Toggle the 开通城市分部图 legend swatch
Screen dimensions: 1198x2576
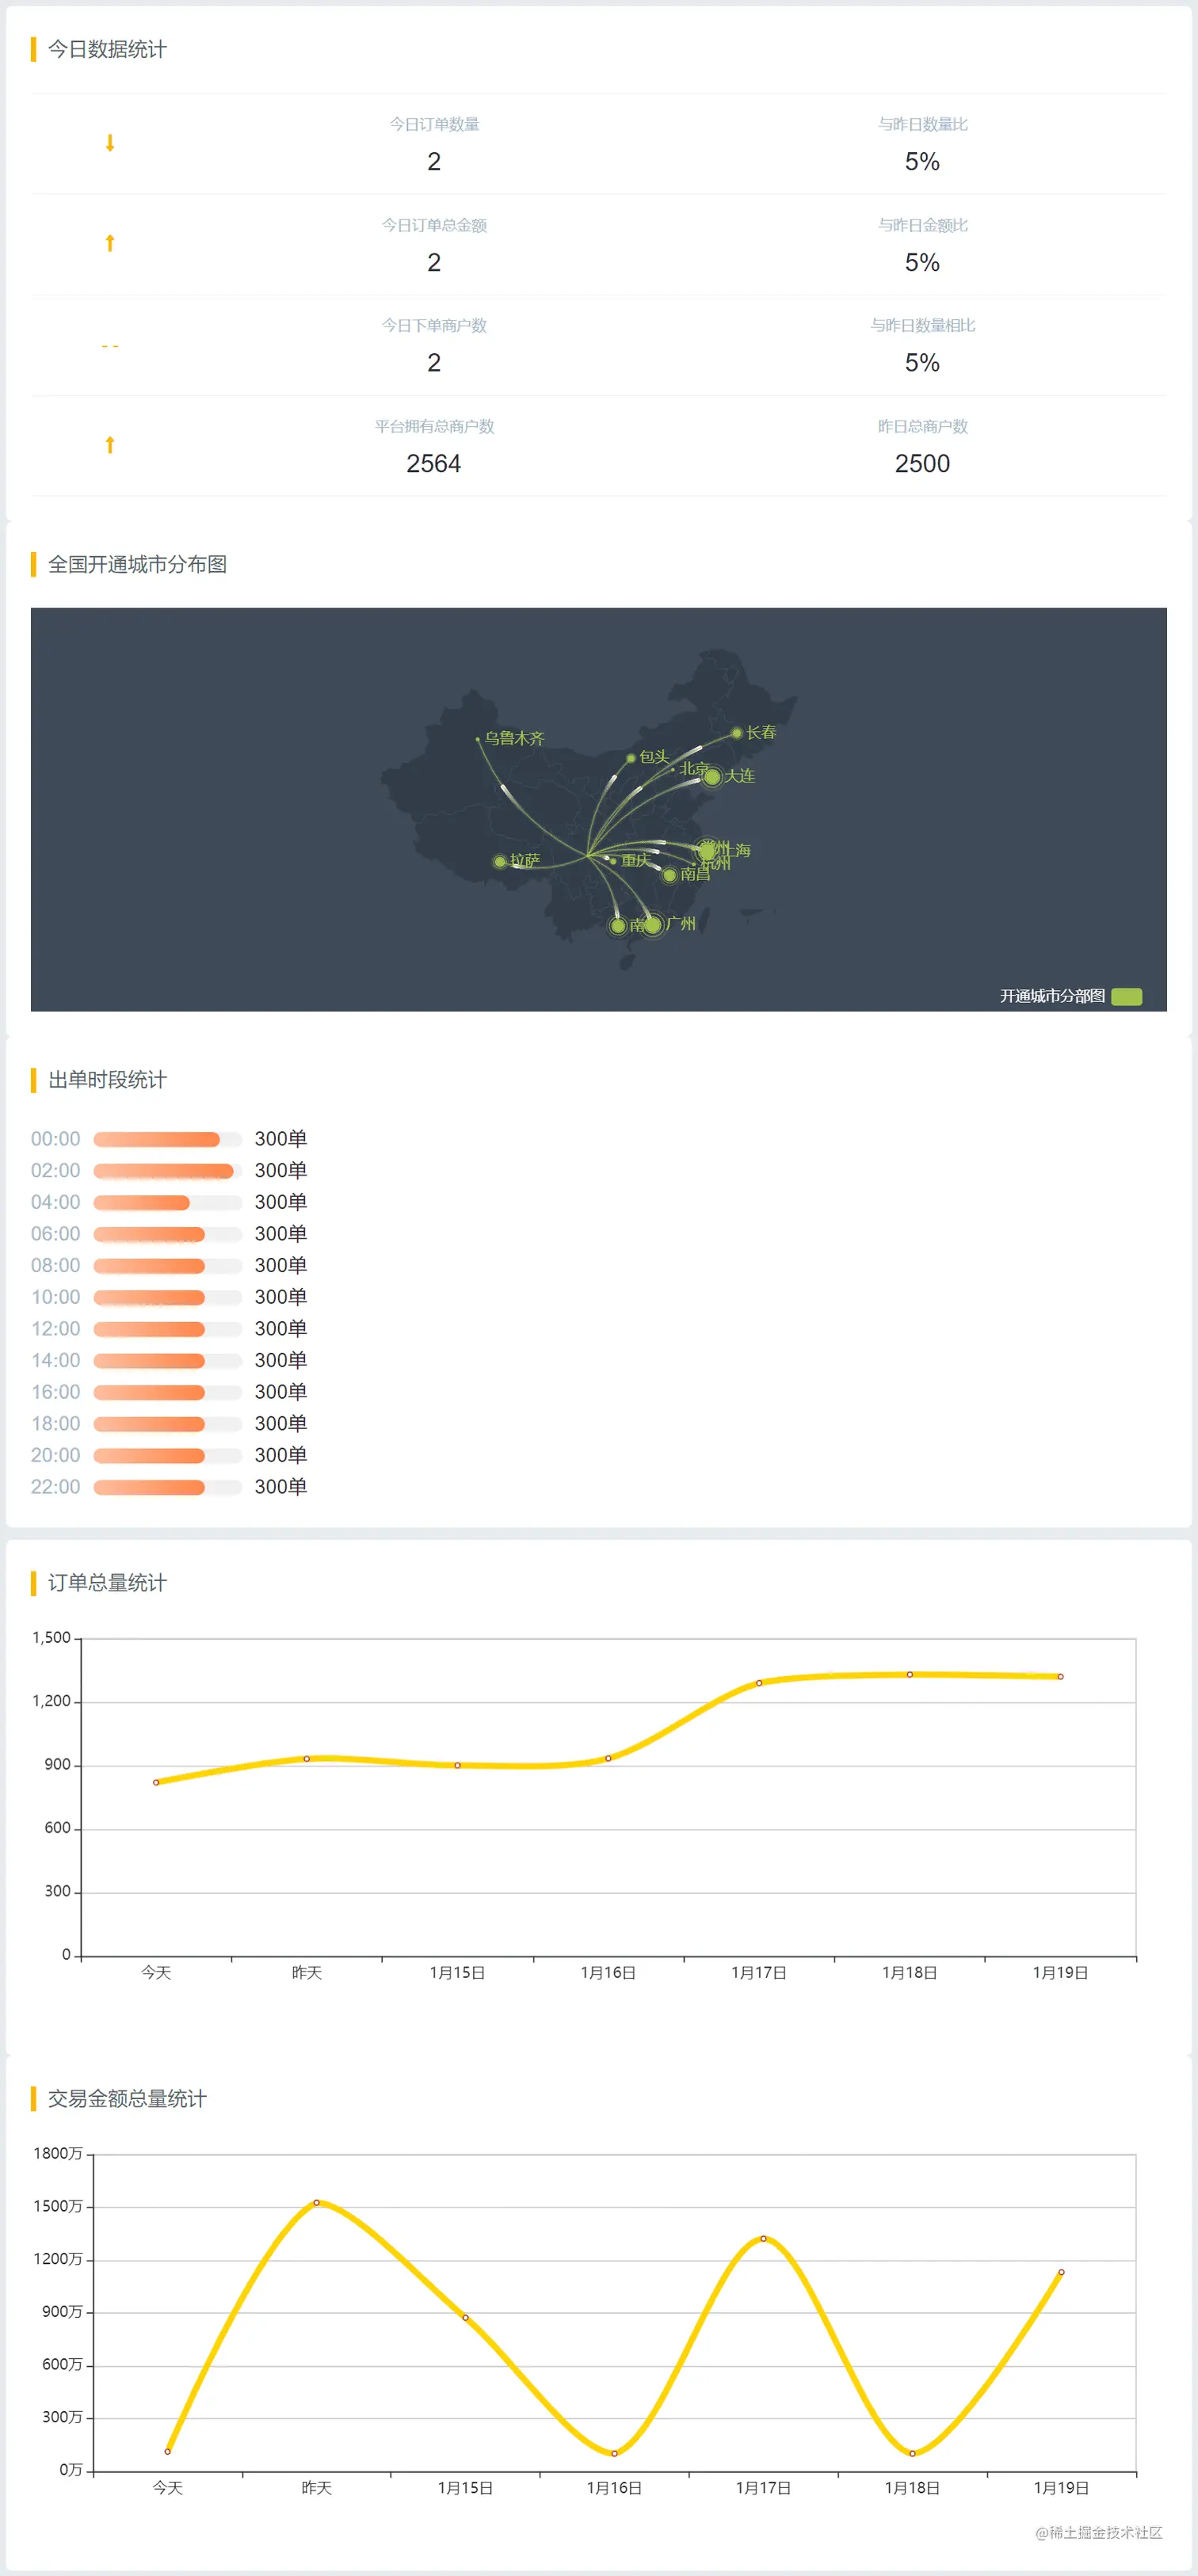1127,996
